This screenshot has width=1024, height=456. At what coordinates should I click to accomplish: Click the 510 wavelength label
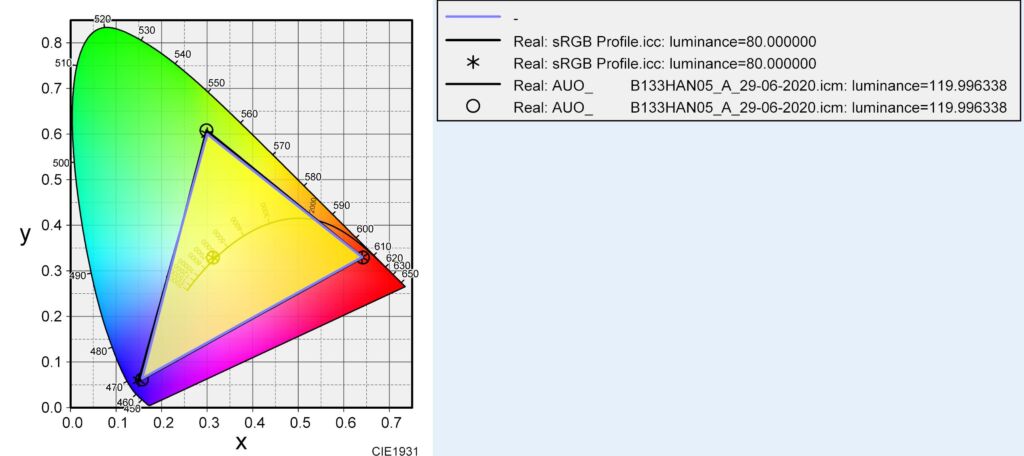pyautogui.click(x=63, y=63)
